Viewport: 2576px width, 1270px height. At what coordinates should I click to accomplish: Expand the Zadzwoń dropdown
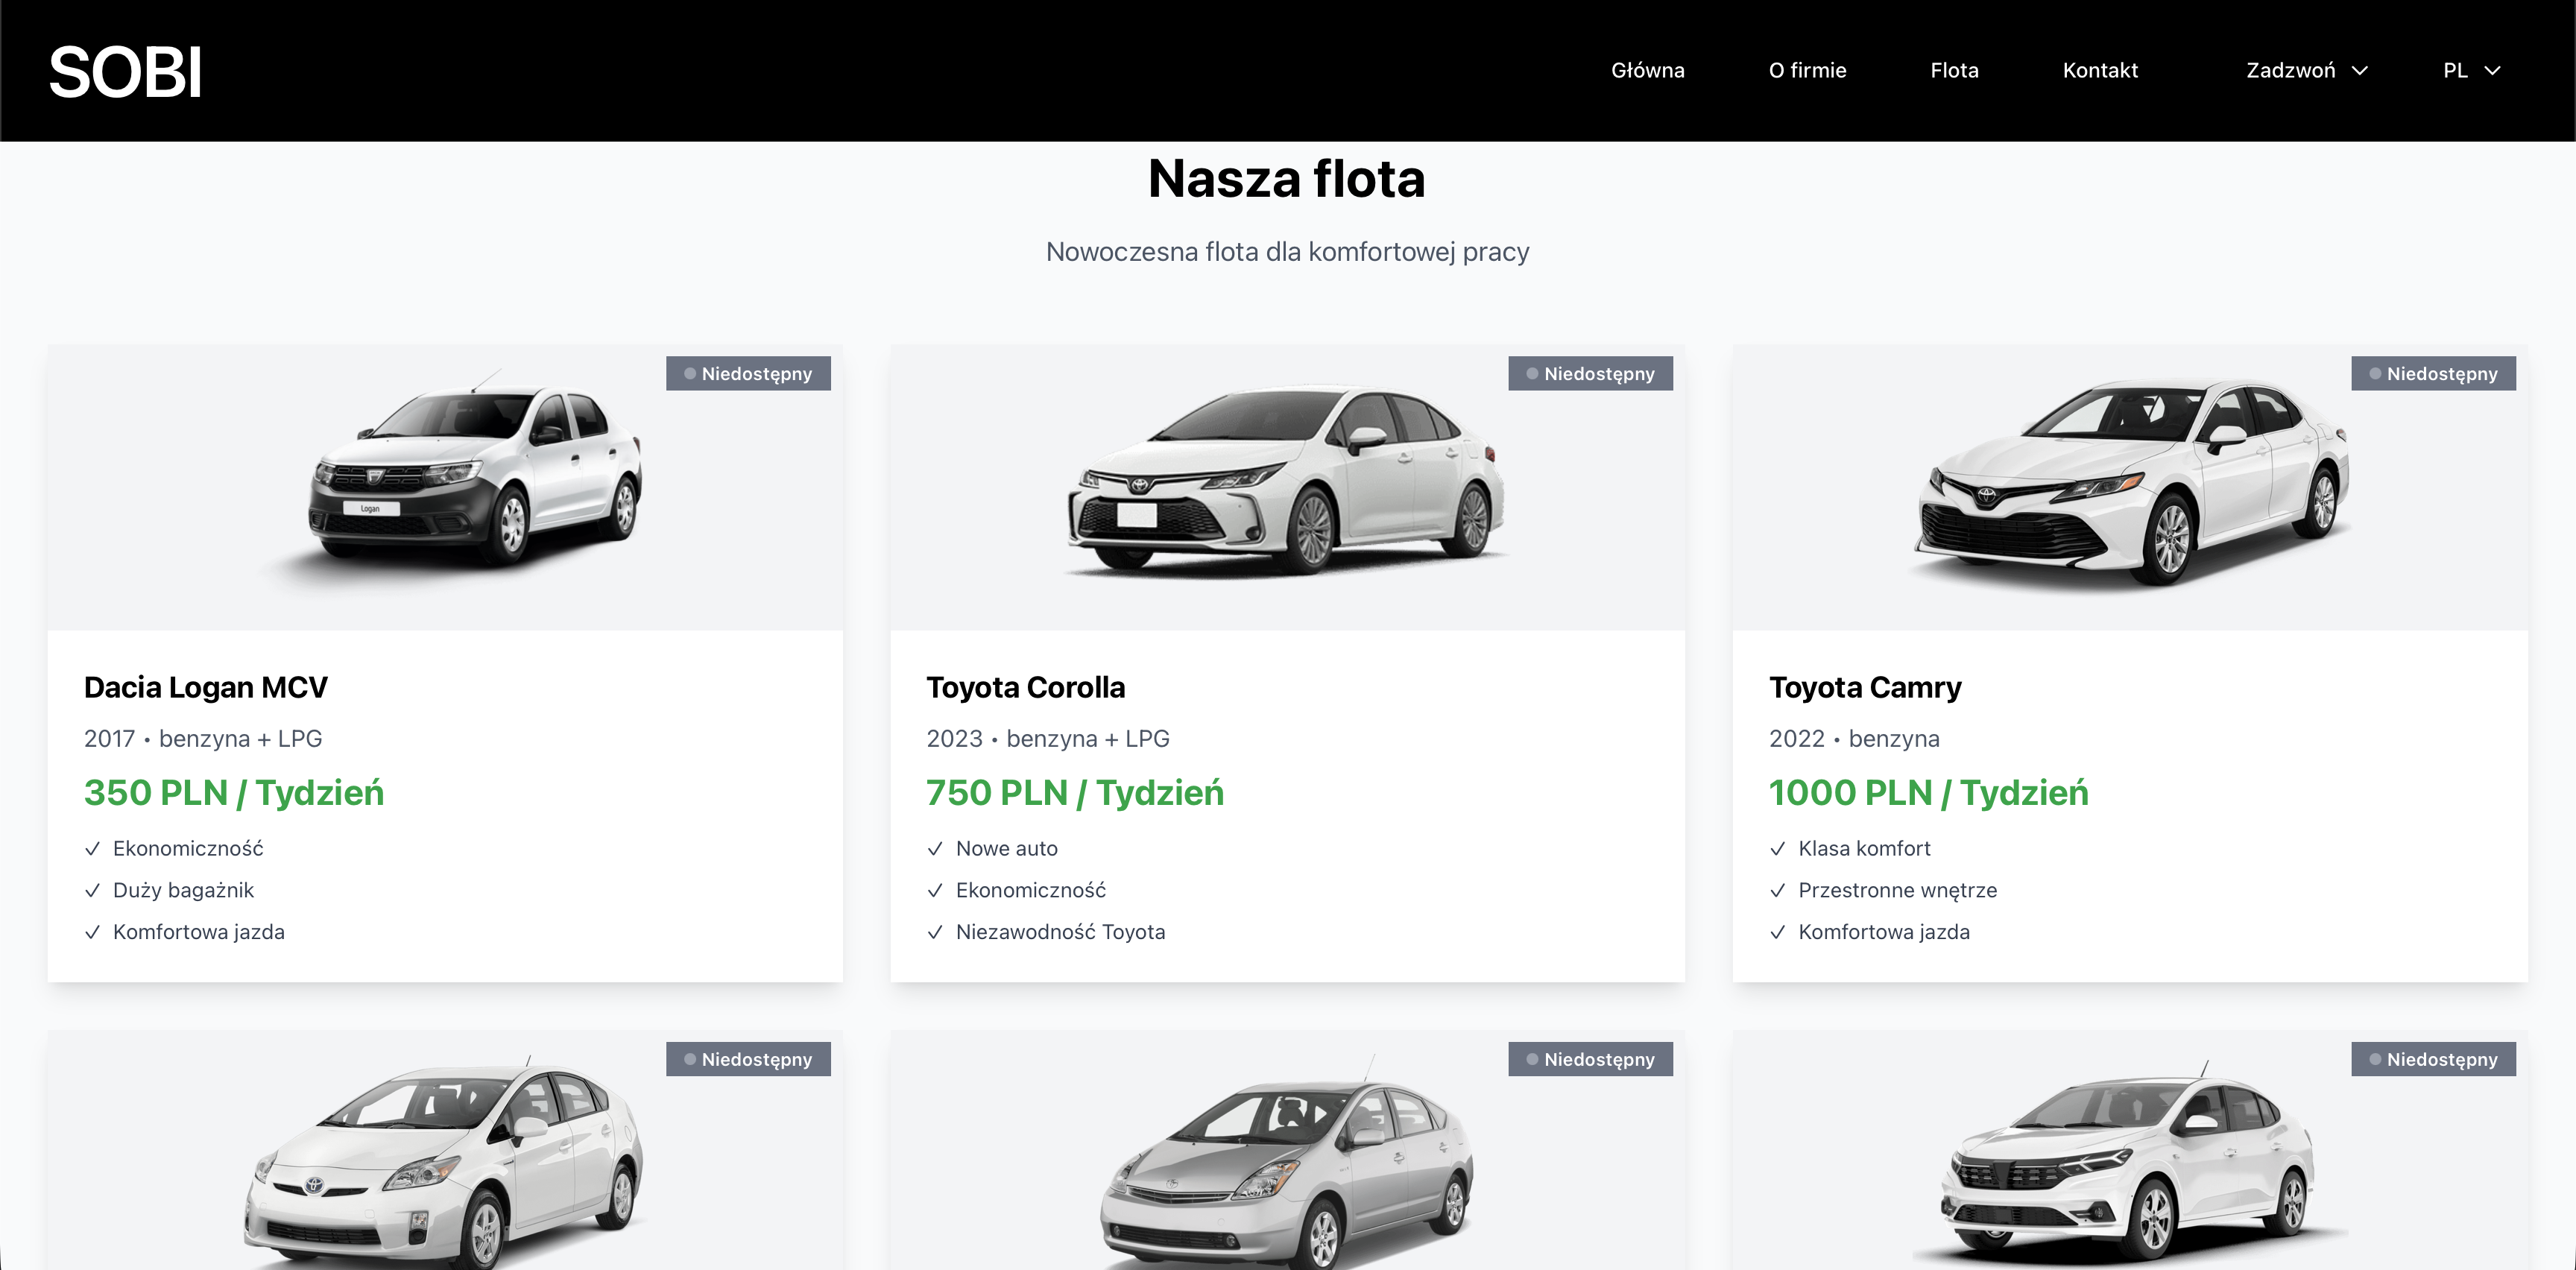pyautogui.click(x=2306, y=70)
